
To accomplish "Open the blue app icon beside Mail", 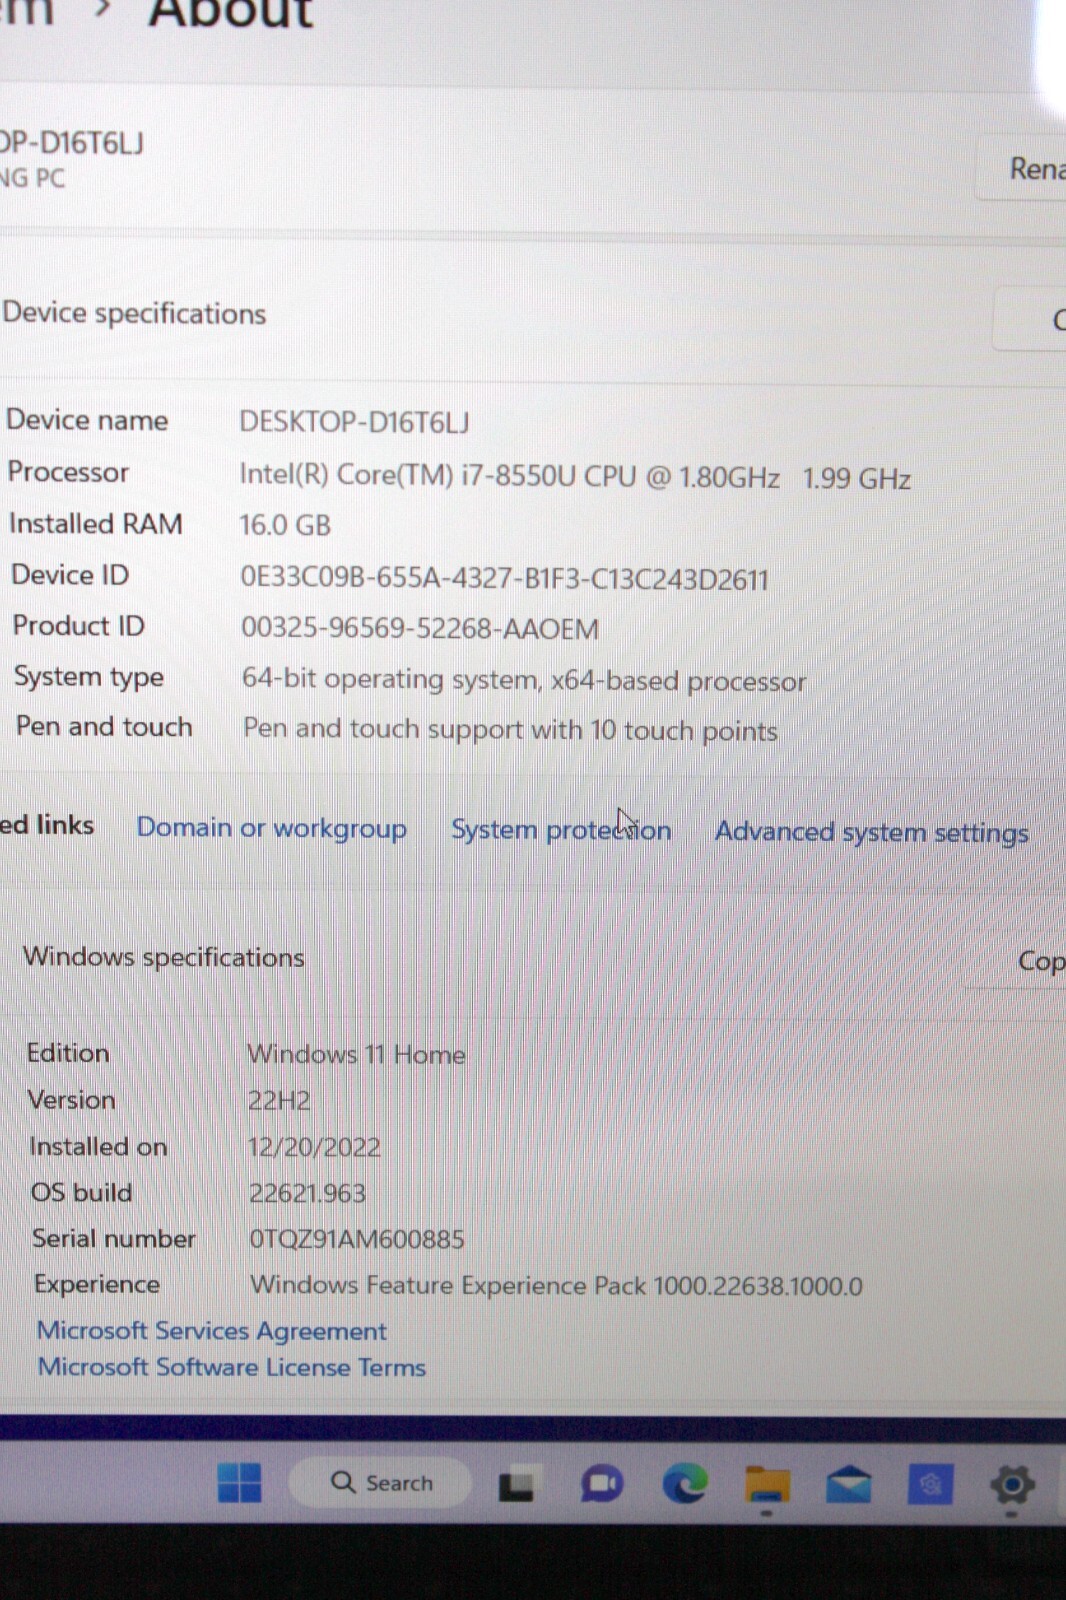I will 930,1485.
